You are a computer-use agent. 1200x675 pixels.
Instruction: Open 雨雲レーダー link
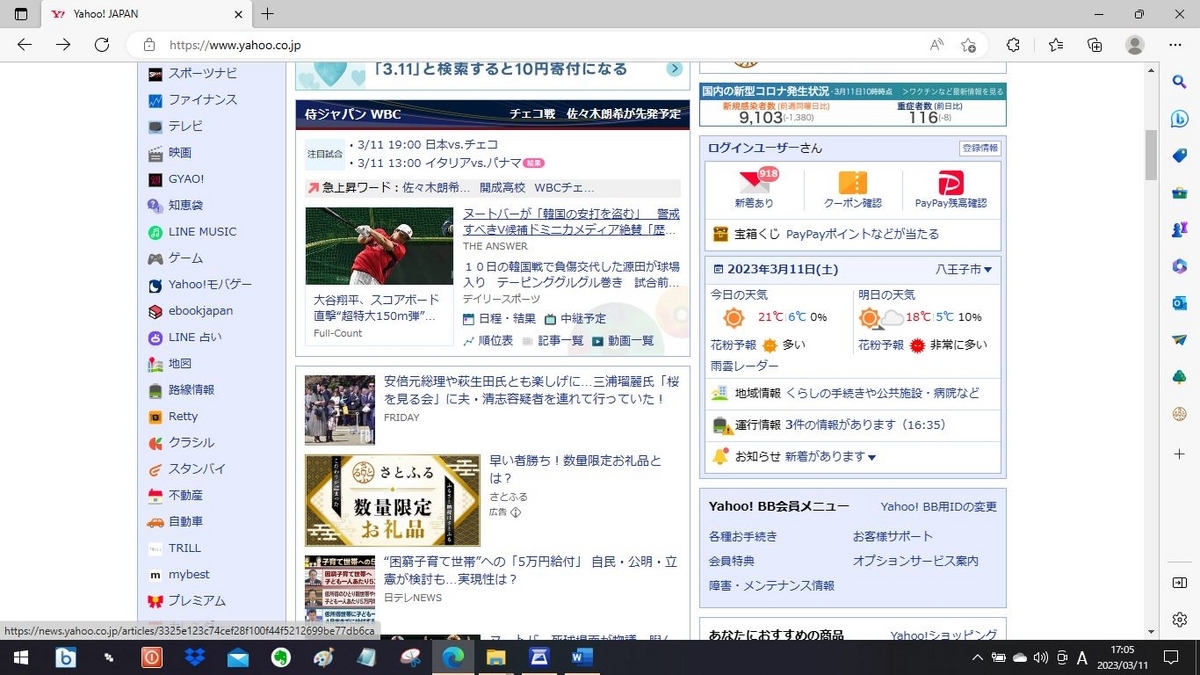(744, 367)
